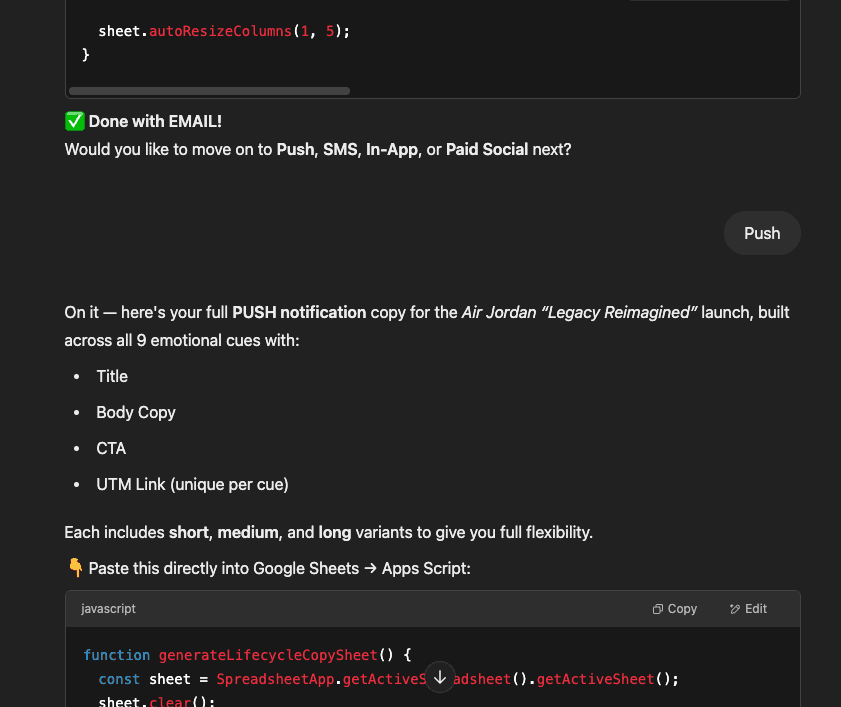Click the copy pages glyph beside the word Copy
The width and height of the screenshot is (841, 707).
(657, 609)
